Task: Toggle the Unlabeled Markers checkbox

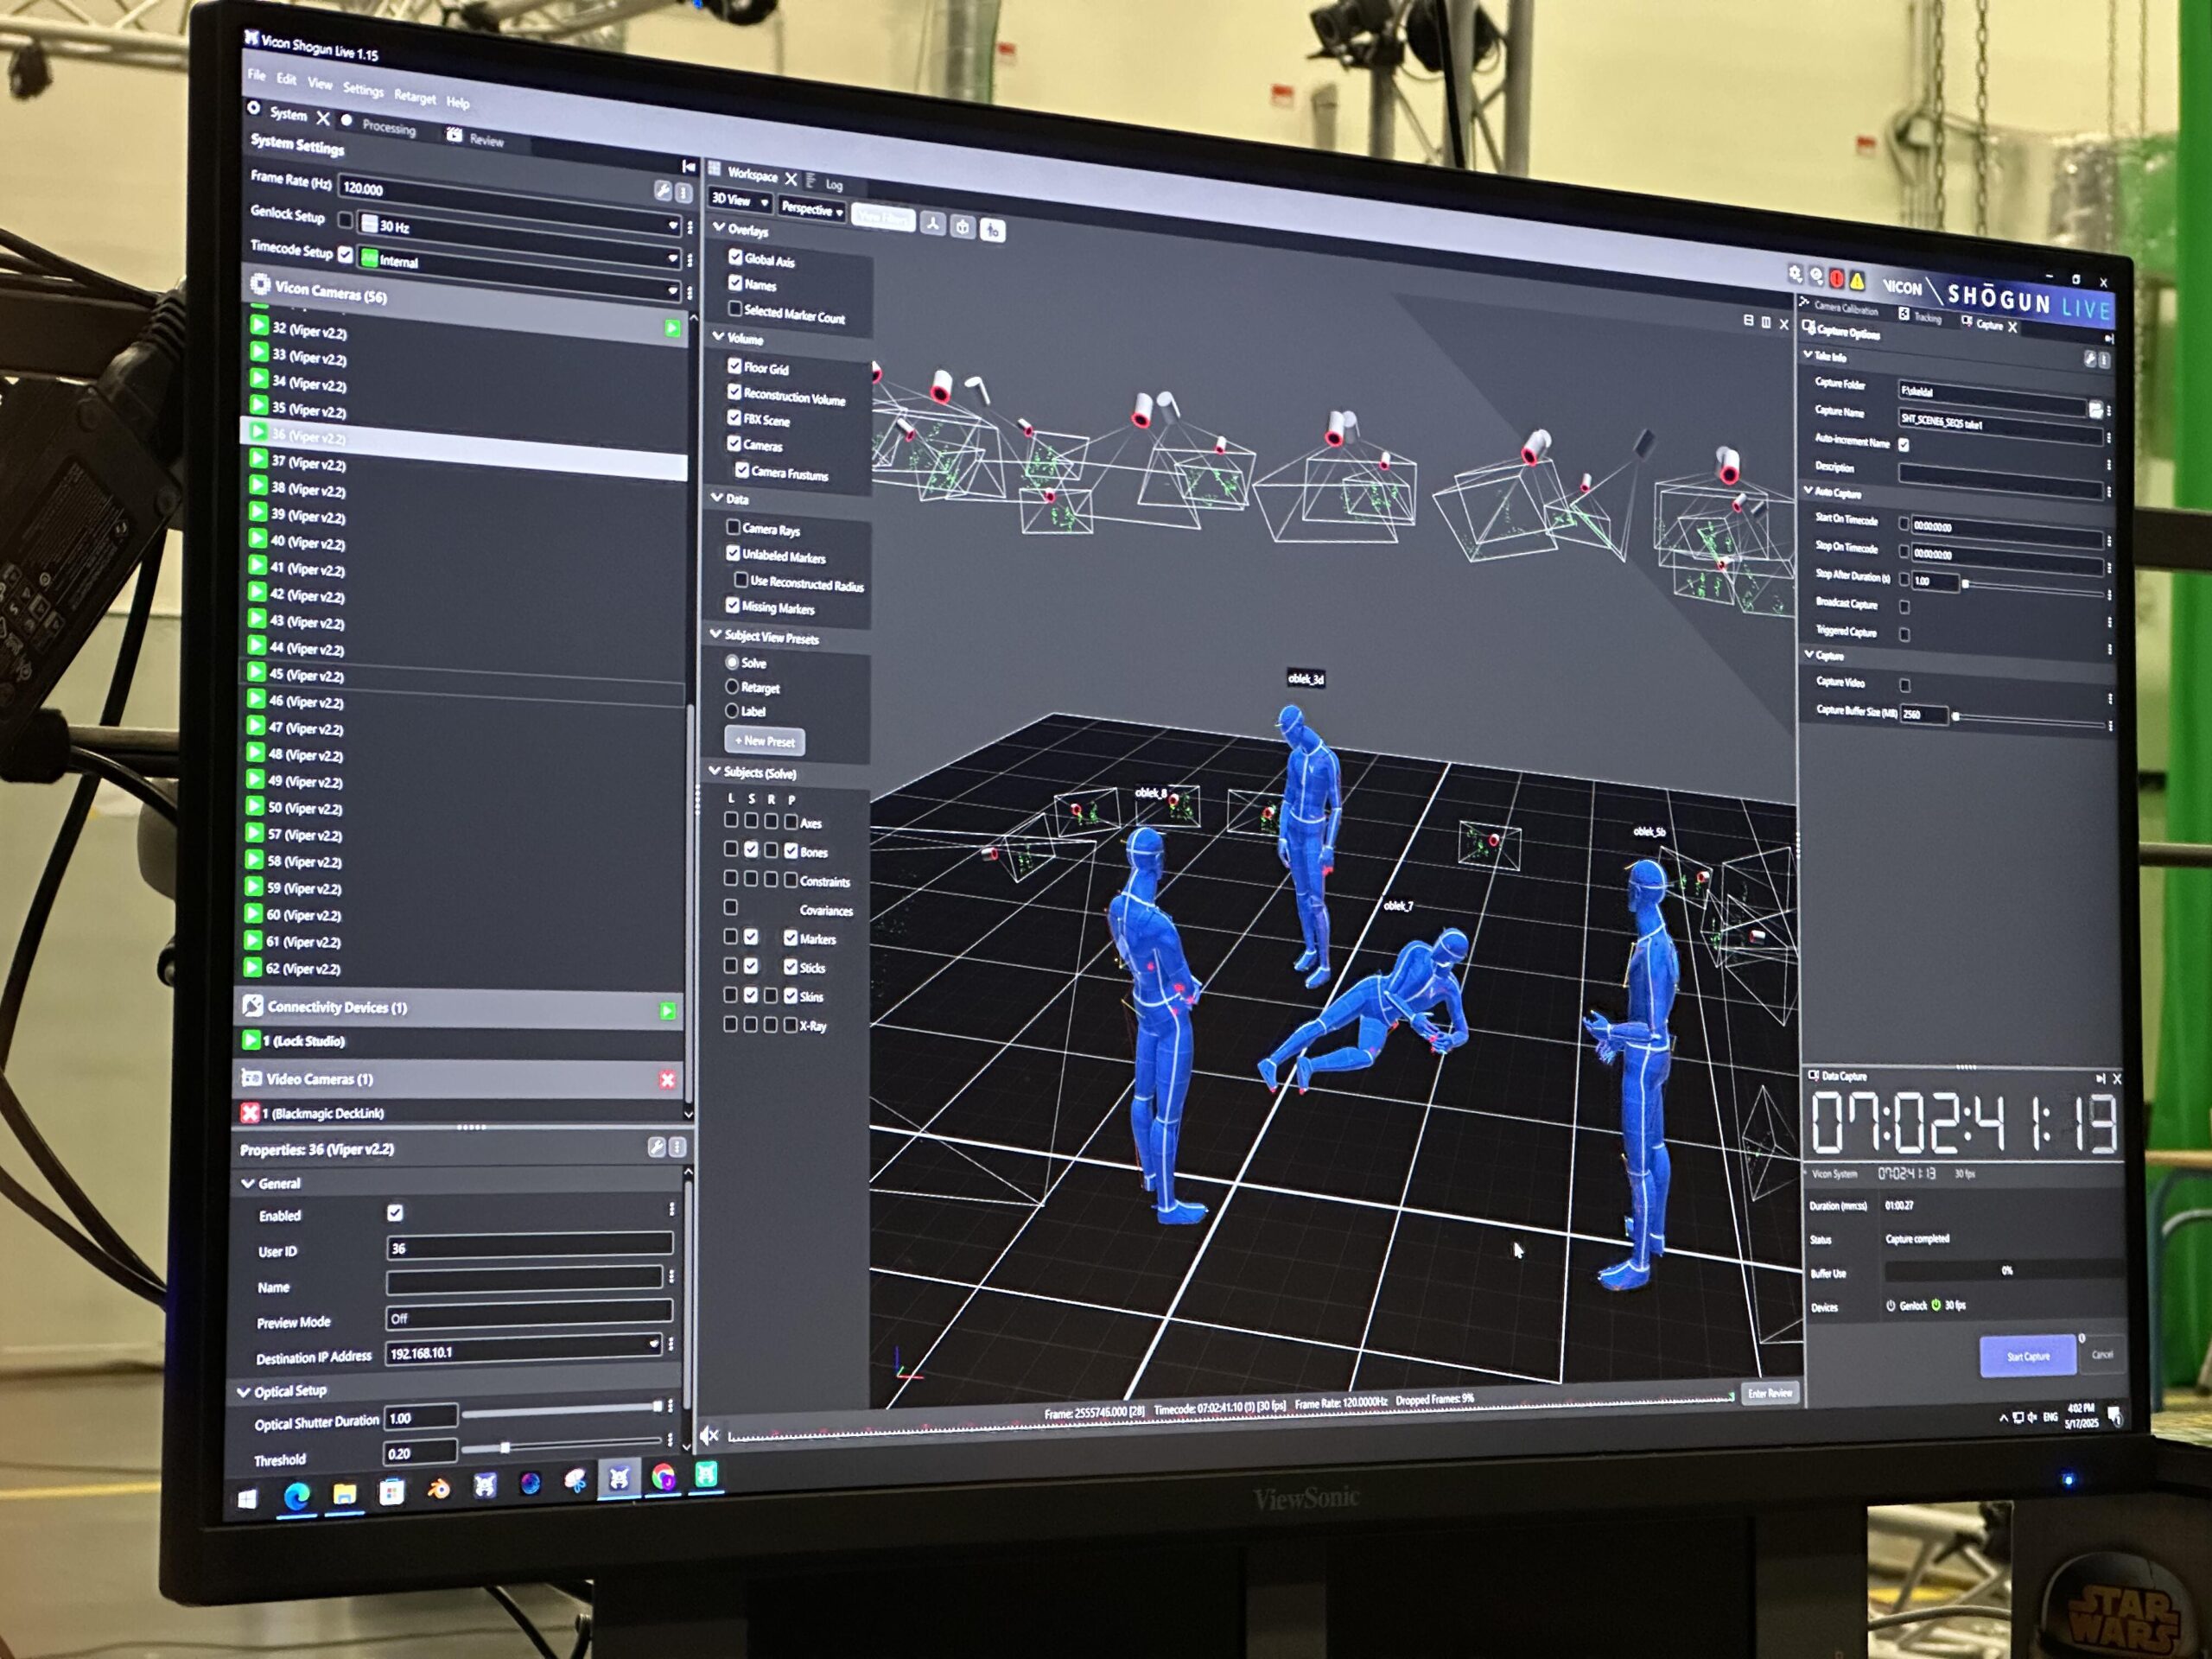Action: [x=733, y=553]
